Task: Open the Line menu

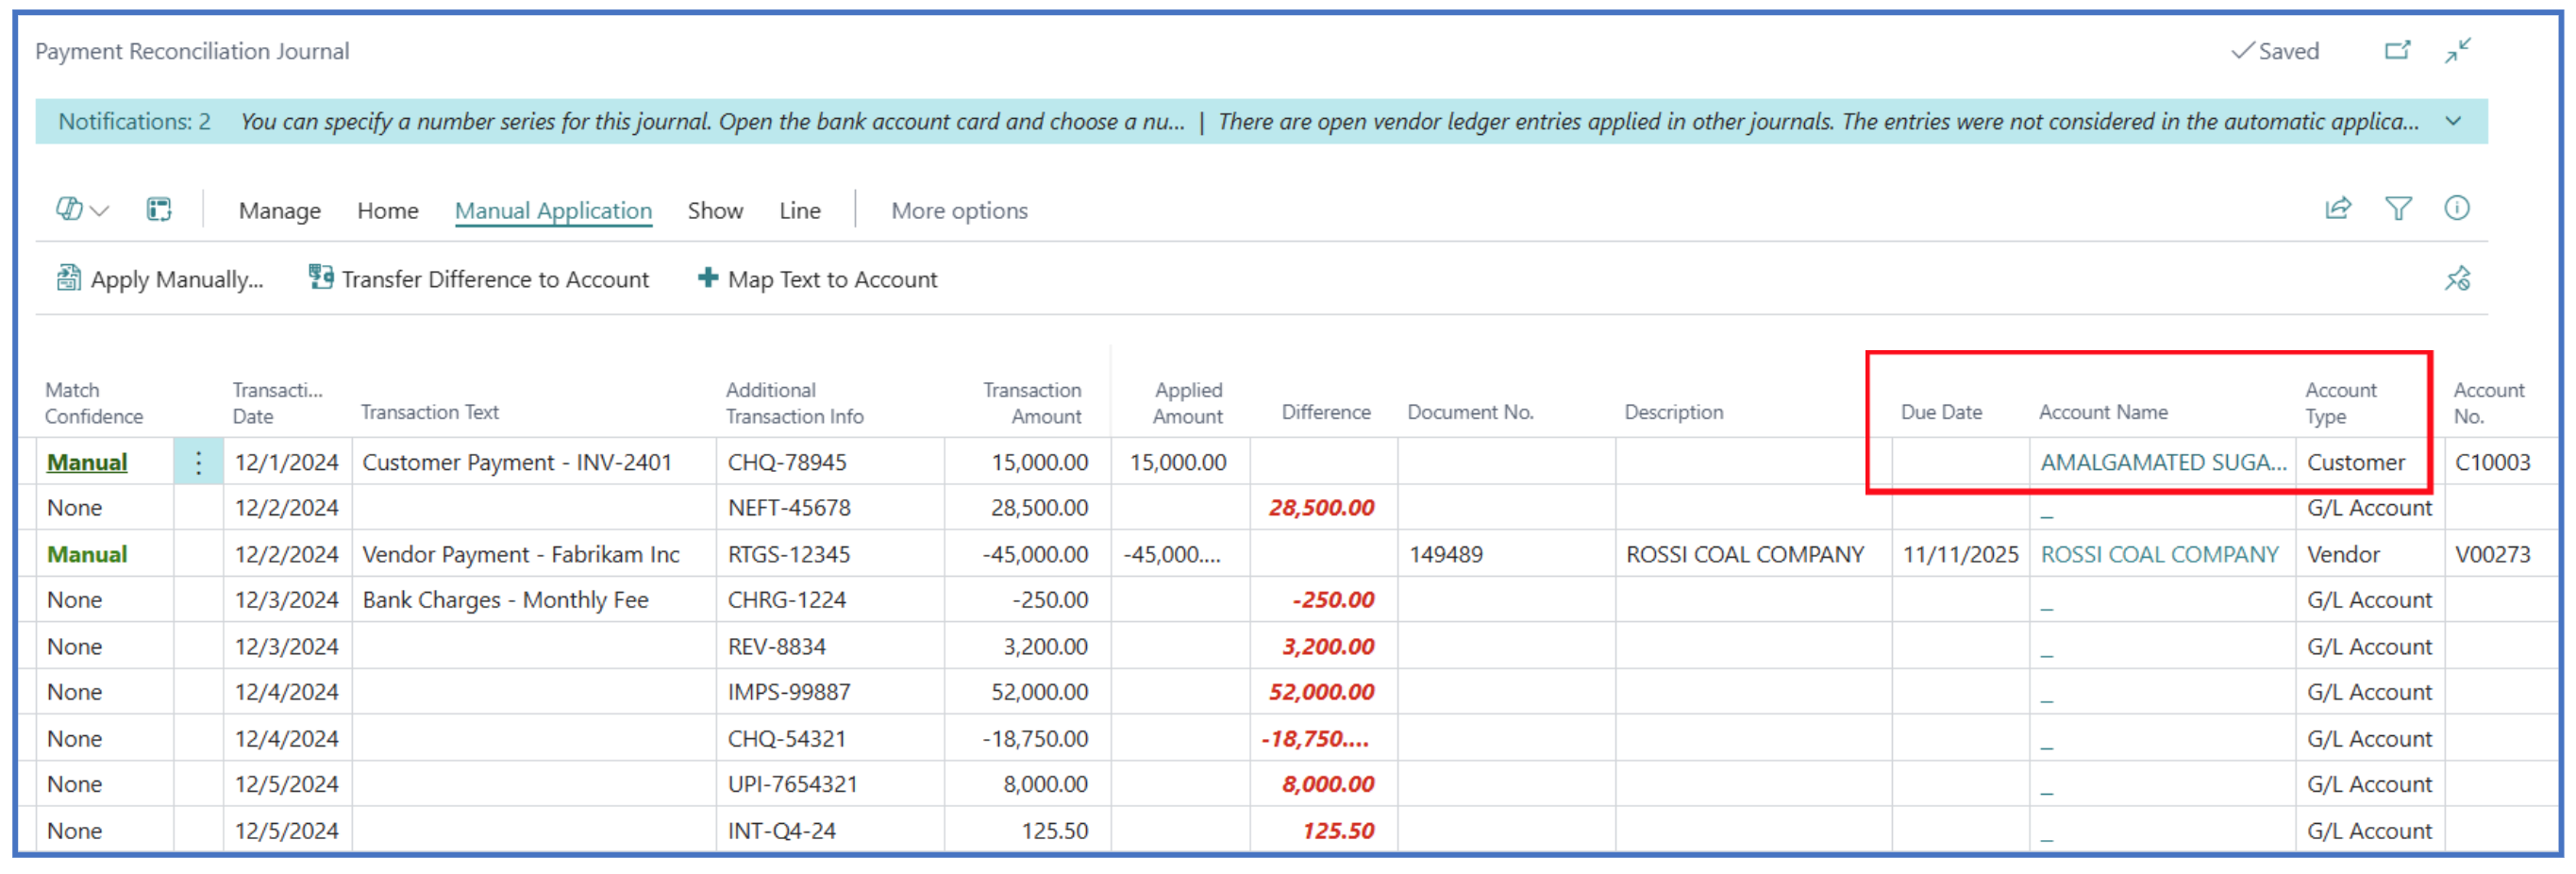Action: tap(799, 210)
